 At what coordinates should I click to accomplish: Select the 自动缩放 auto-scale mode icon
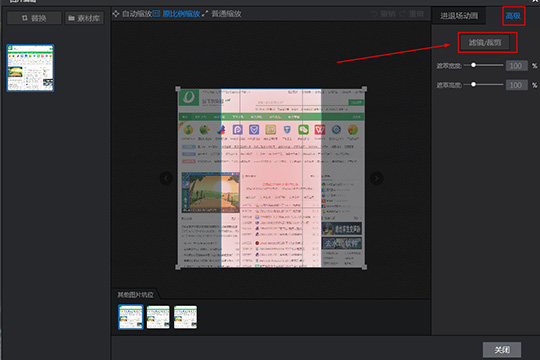[x=116, y=13]
